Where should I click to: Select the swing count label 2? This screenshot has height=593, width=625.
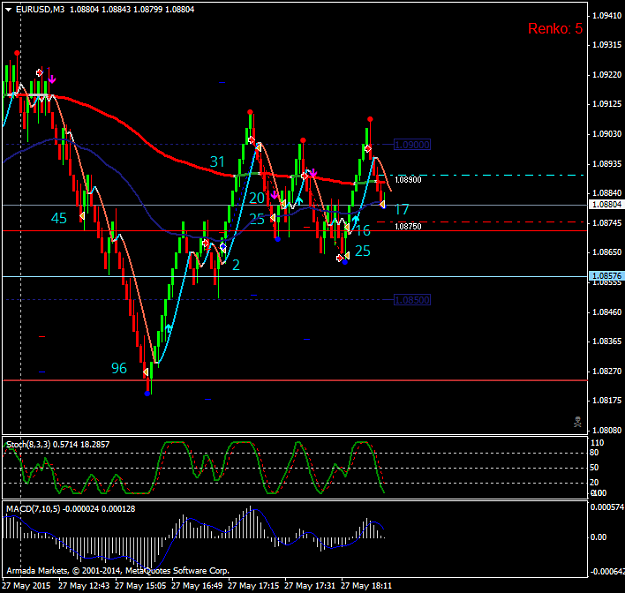pyautogui.click(x=236, y=265)
